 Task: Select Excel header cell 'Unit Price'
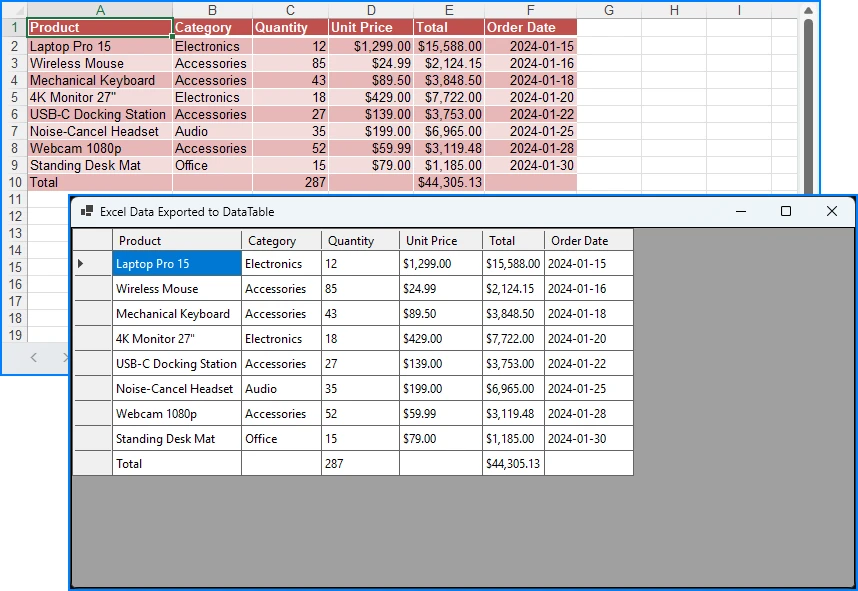[x=371, y=27]
